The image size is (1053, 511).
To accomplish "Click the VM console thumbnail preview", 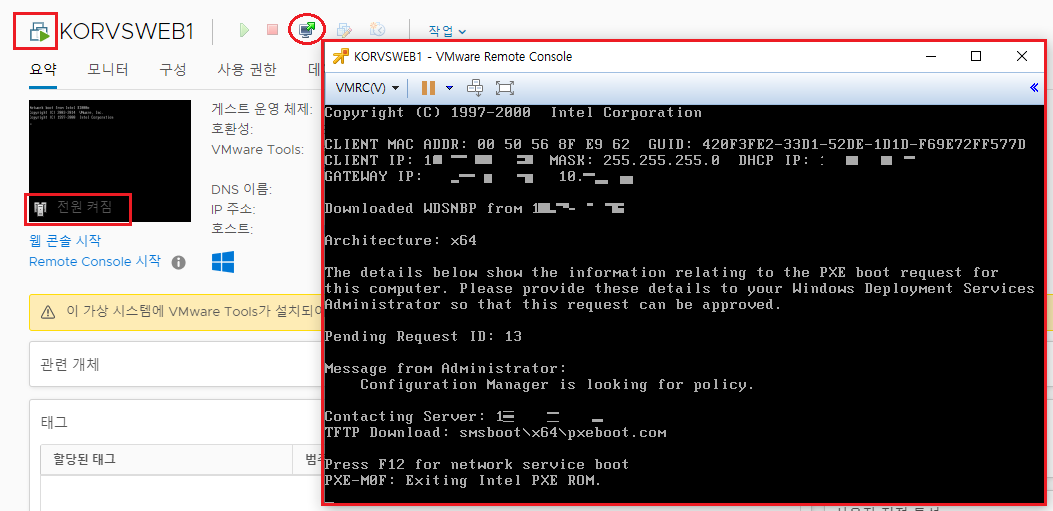I will [x=110, y=161].
